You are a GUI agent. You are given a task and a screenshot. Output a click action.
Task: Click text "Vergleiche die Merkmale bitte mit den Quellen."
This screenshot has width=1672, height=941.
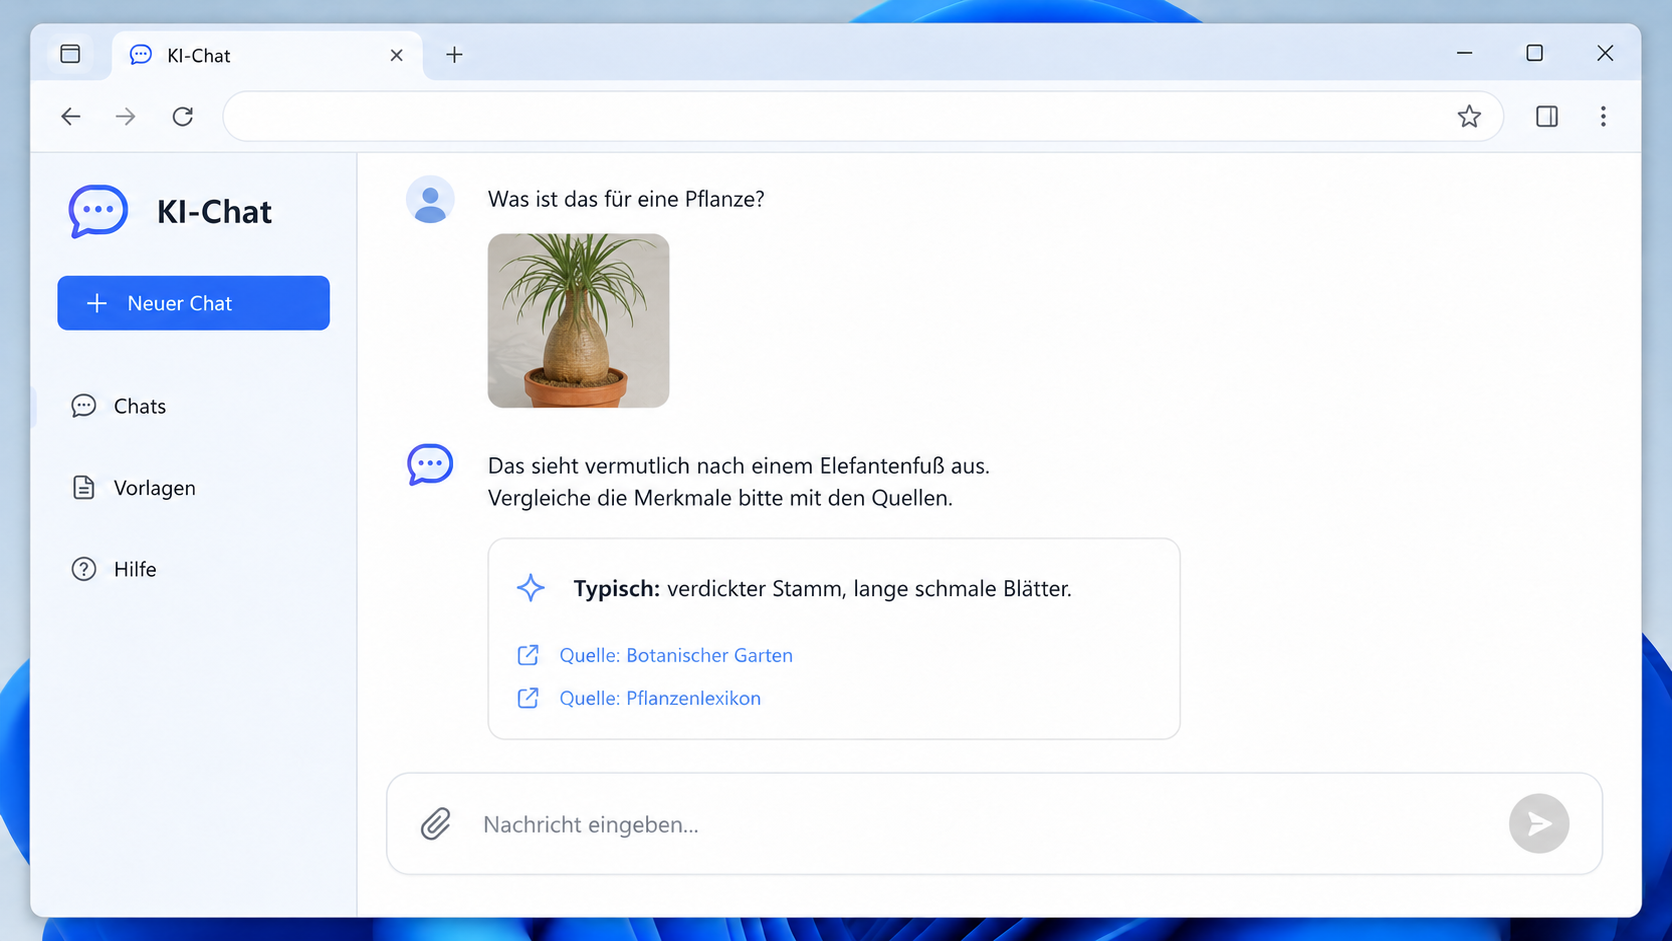(720, 498)
